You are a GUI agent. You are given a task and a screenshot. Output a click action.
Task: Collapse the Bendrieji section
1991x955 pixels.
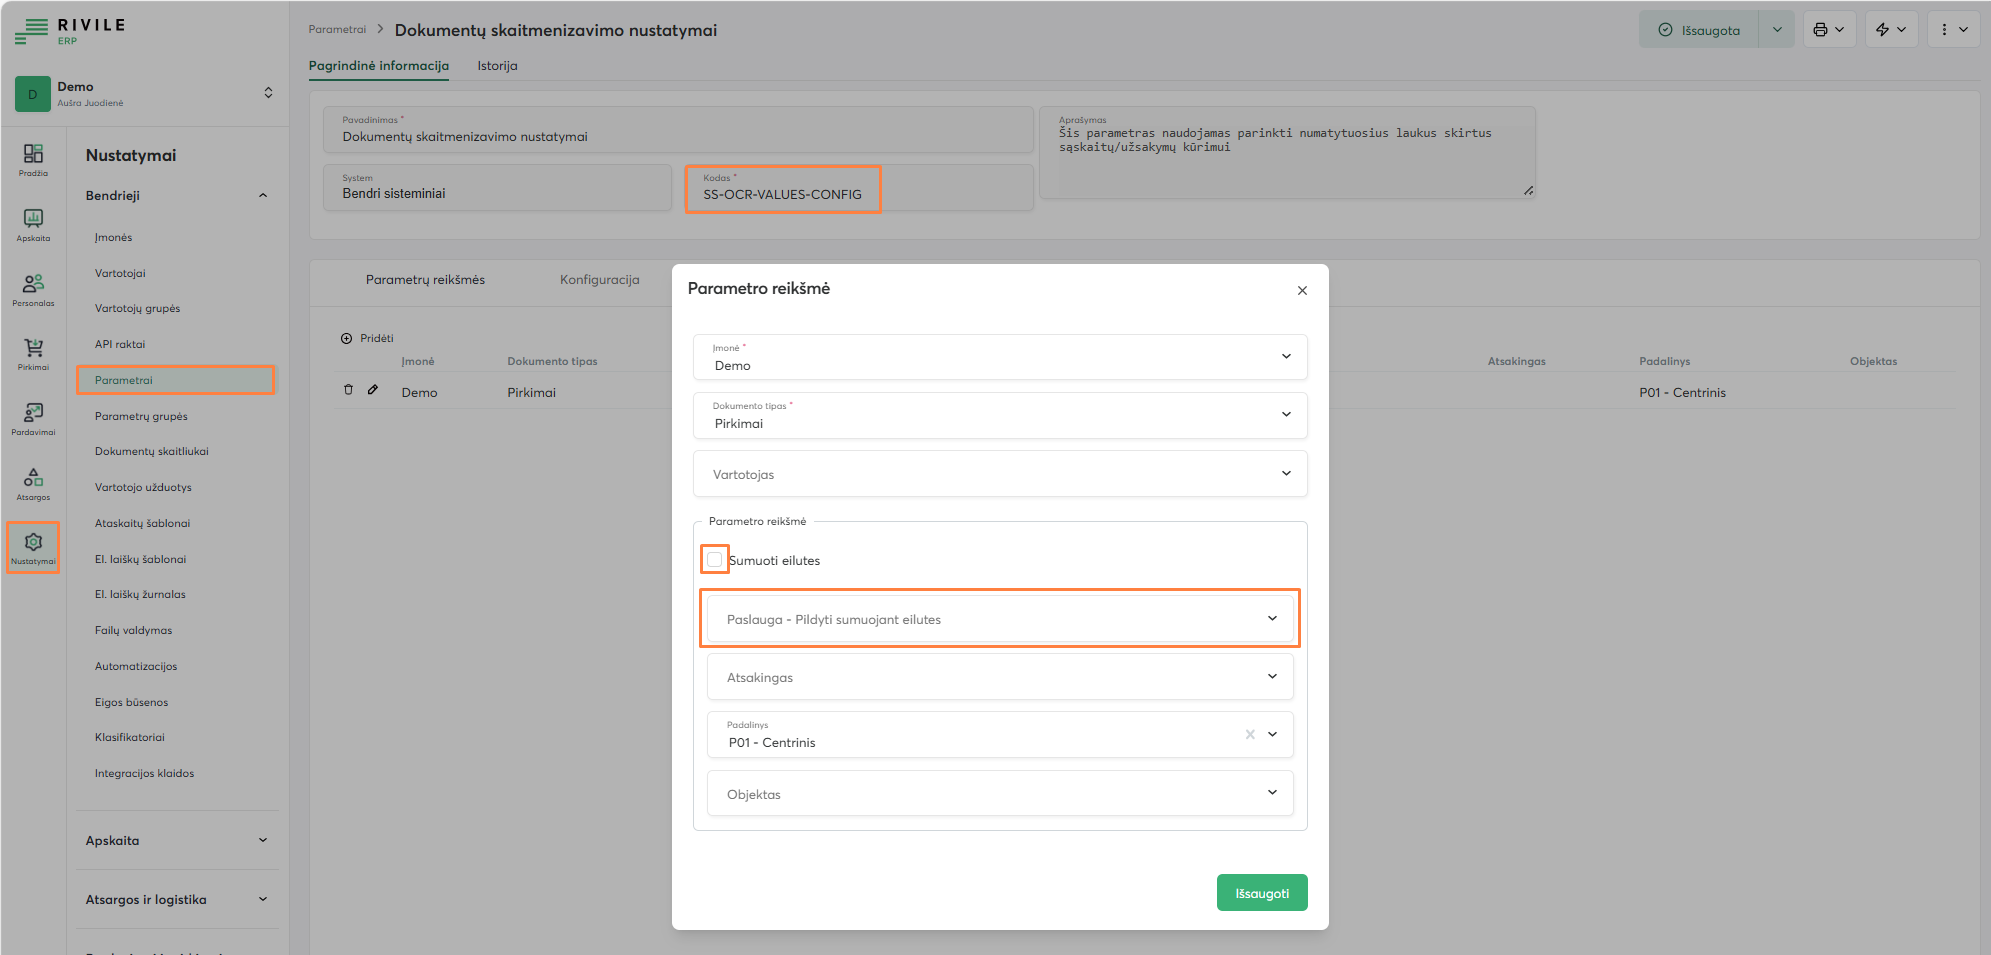coord(263,195)
